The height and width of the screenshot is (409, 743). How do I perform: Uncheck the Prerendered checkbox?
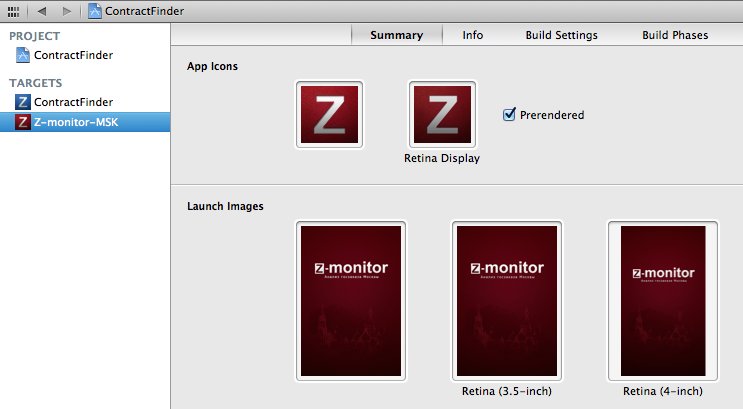point(509,114)
